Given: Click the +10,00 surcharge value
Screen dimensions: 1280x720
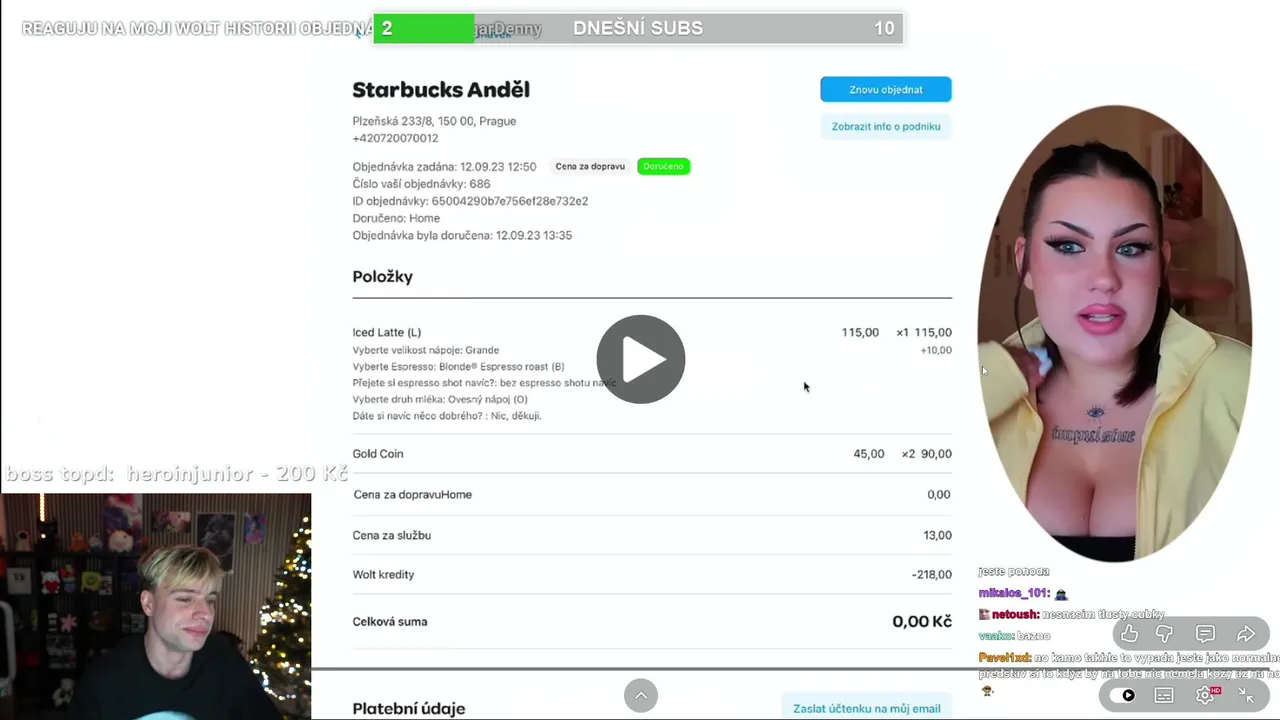Looking at the screenshot, I should (936, 350).
